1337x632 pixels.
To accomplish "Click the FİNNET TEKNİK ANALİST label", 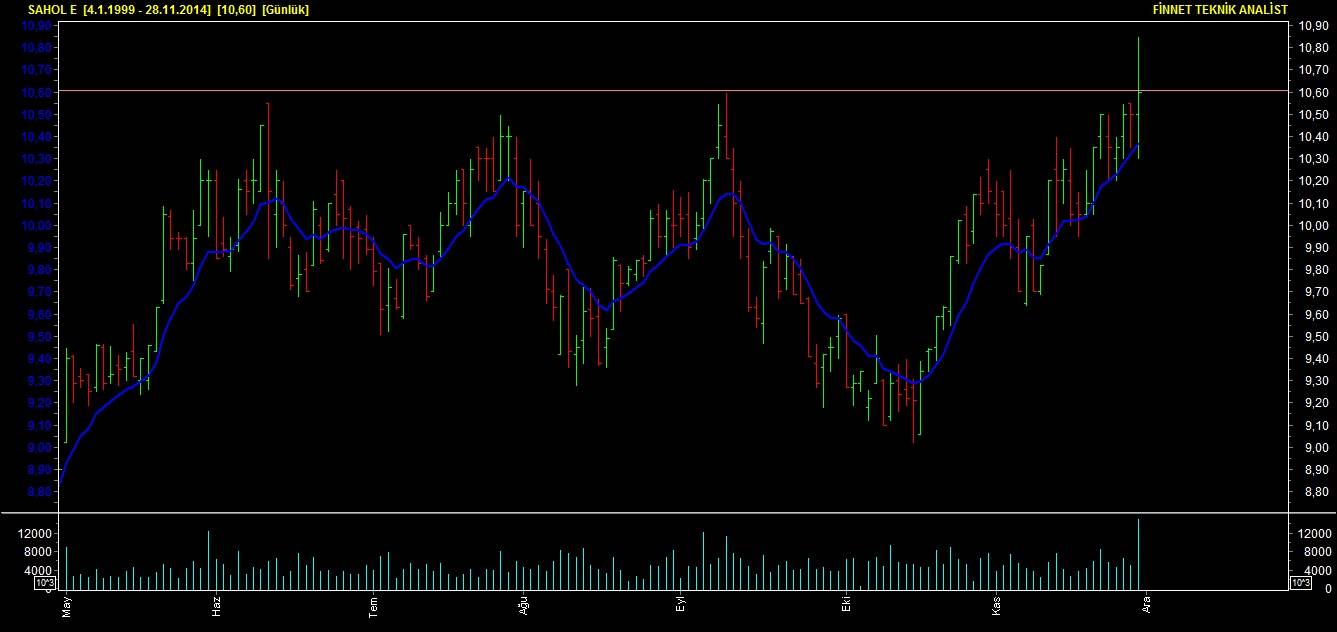I will coord(1220,9).
